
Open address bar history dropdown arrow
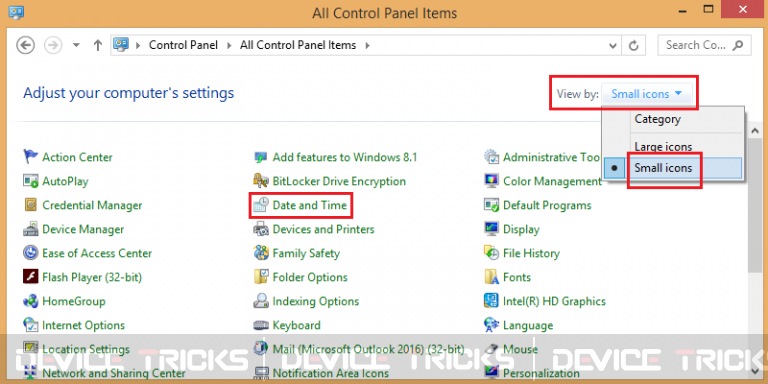pos(612,46)
